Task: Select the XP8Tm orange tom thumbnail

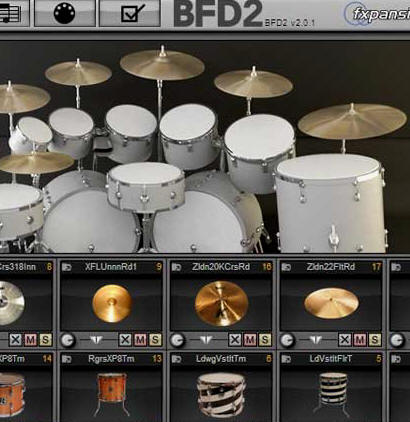Action: point(12,395)
